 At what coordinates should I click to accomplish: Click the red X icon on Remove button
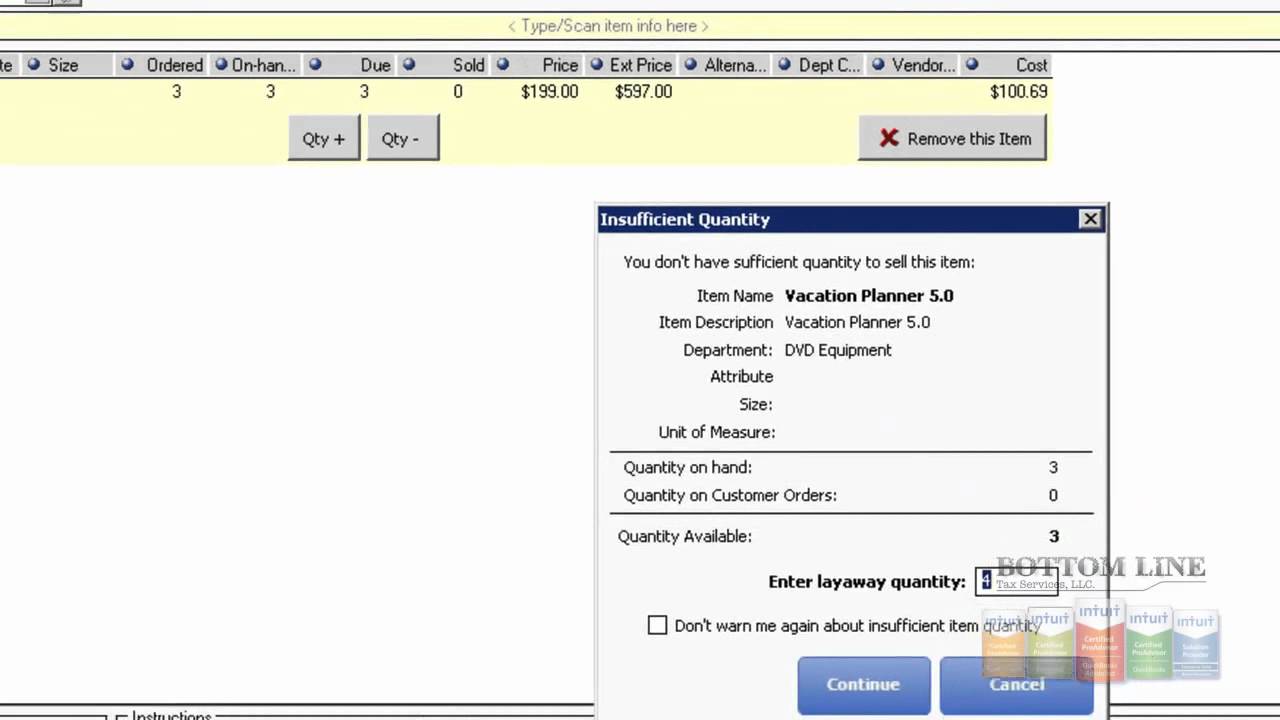pos(889,138)
